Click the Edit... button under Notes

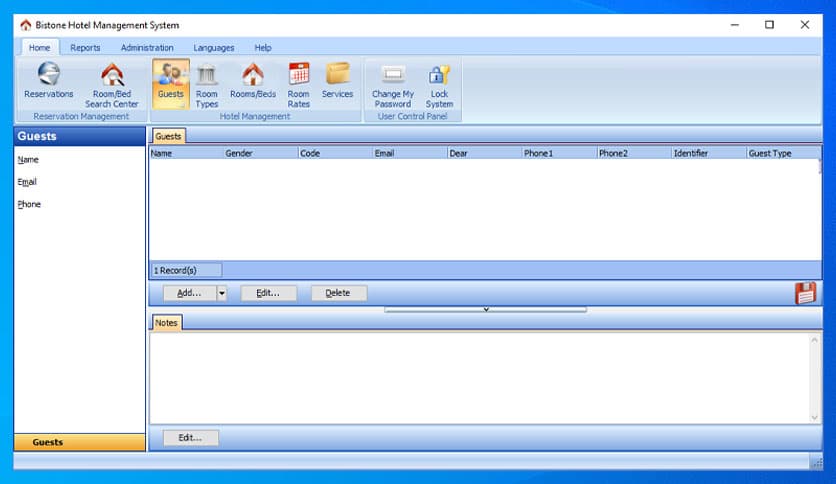(190, 438)
